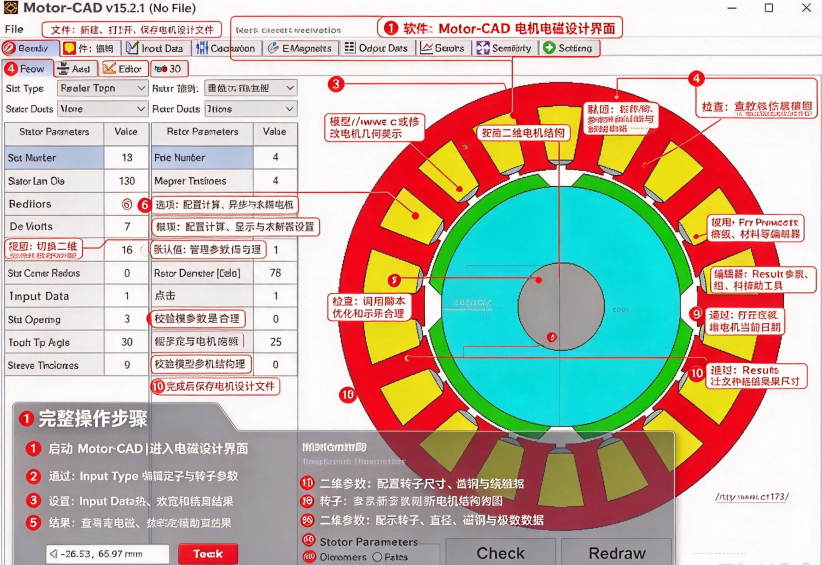Click the Sbt Cener Redors value 0
The image size is (822, 565).
pyautogui.click(x=127, y=273)
